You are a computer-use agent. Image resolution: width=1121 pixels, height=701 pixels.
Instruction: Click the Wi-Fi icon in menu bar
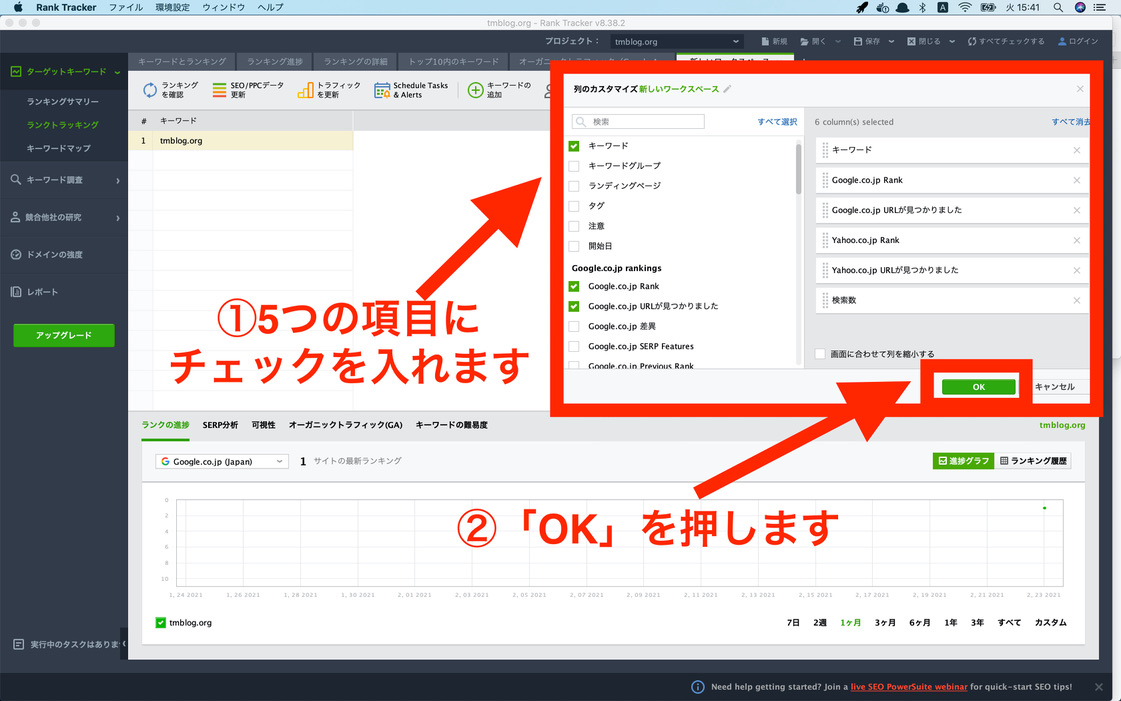point(965,7)
